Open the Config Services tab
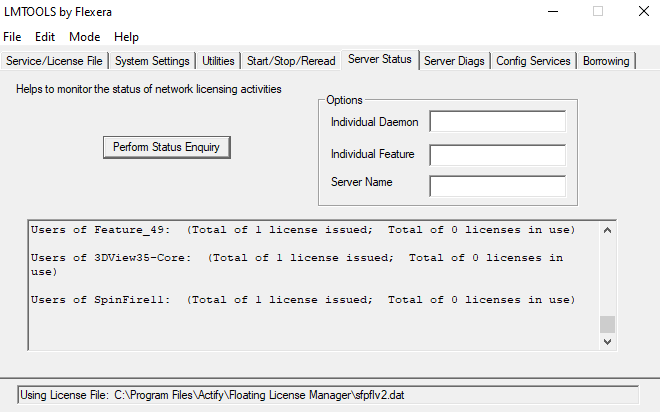Screen dimensions: 660x412 click(x=533, y=61)
